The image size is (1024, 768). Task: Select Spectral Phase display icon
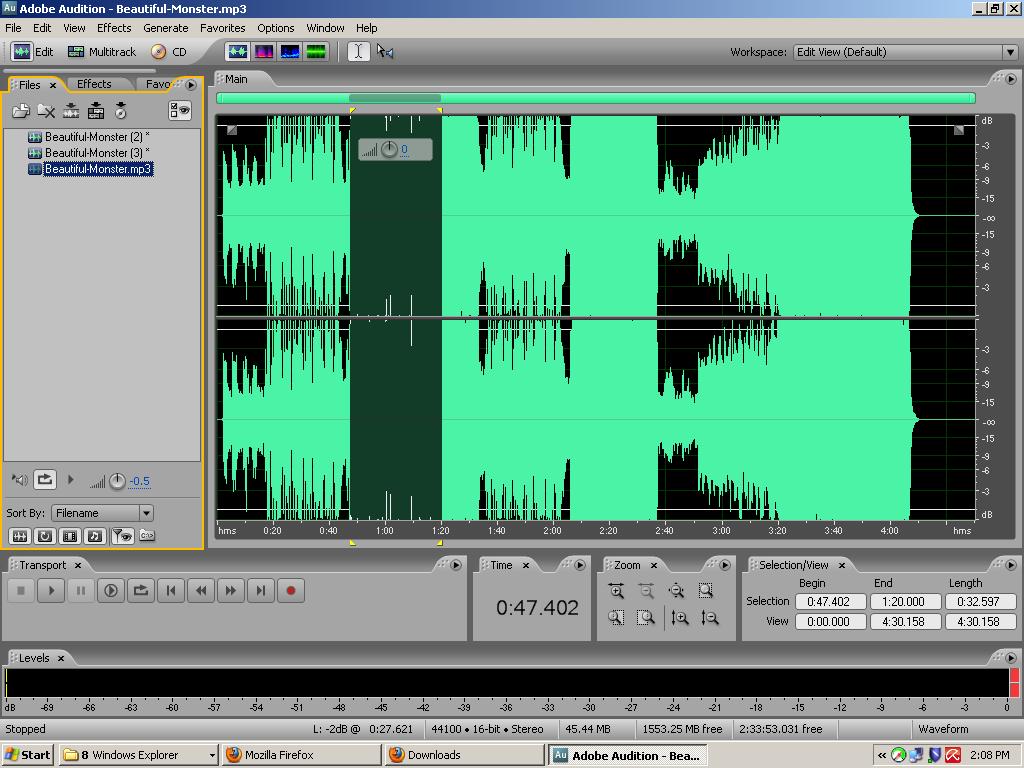[x=316, y=52]
